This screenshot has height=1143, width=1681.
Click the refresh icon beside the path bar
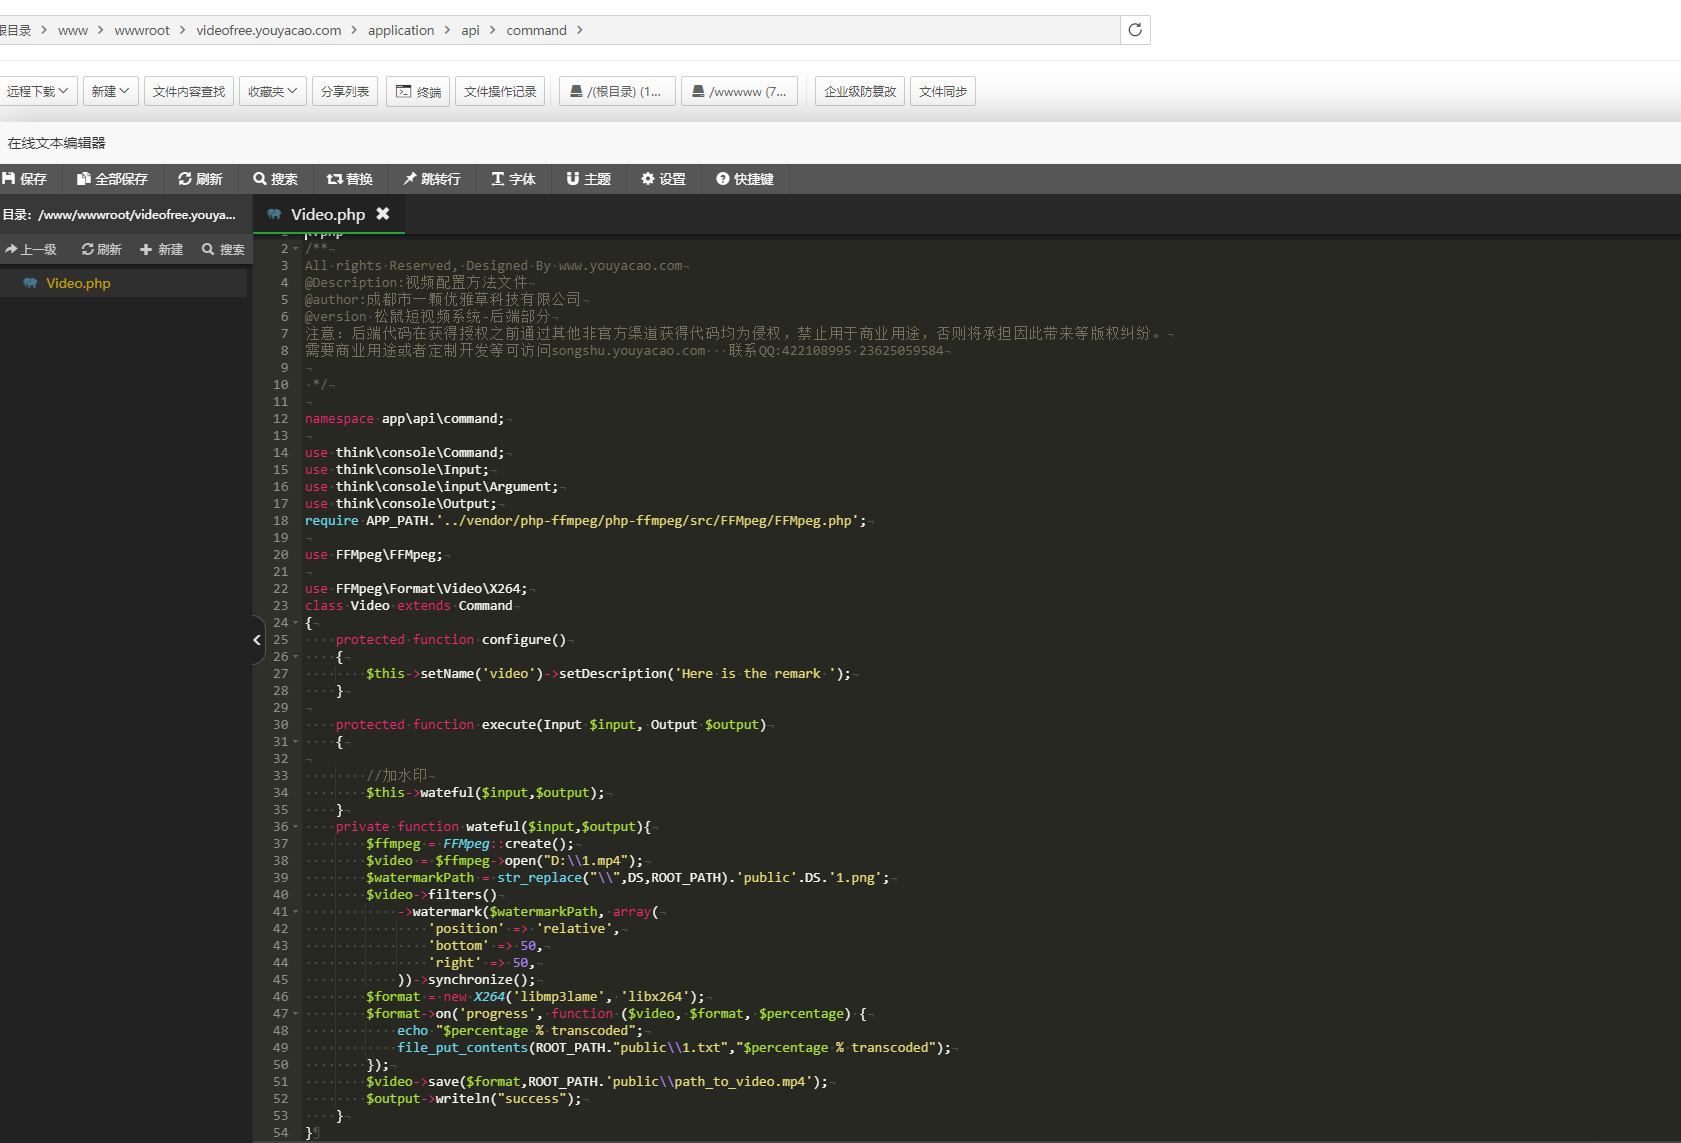tap(1135, 30)
